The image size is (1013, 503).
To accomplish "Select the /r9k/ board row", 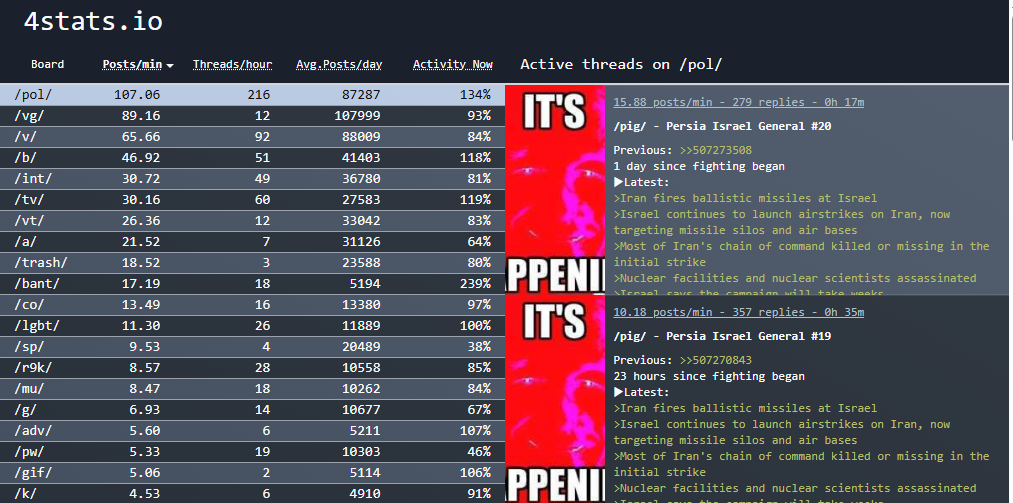I will coord(252,367).
